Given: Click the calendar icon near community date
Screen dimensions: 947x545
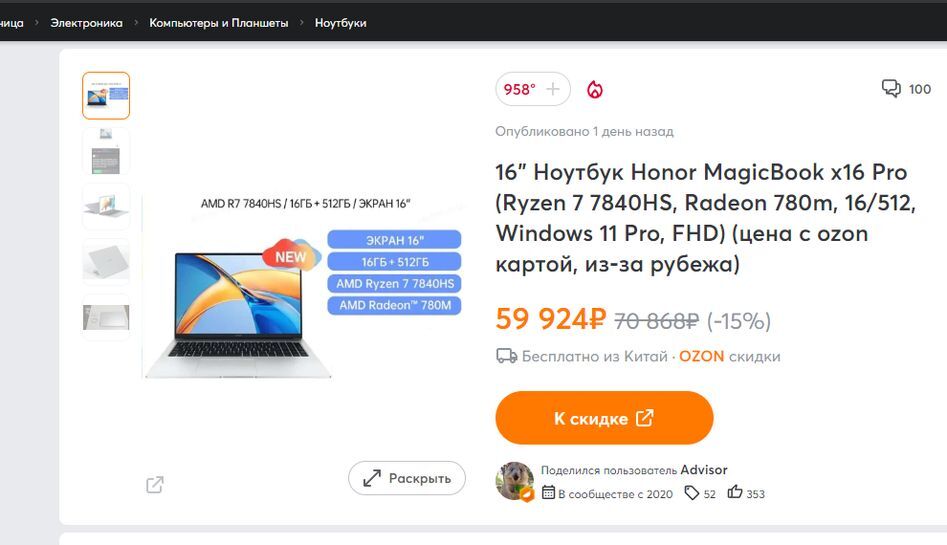Looking at the screenshot, I should (548, 492).
